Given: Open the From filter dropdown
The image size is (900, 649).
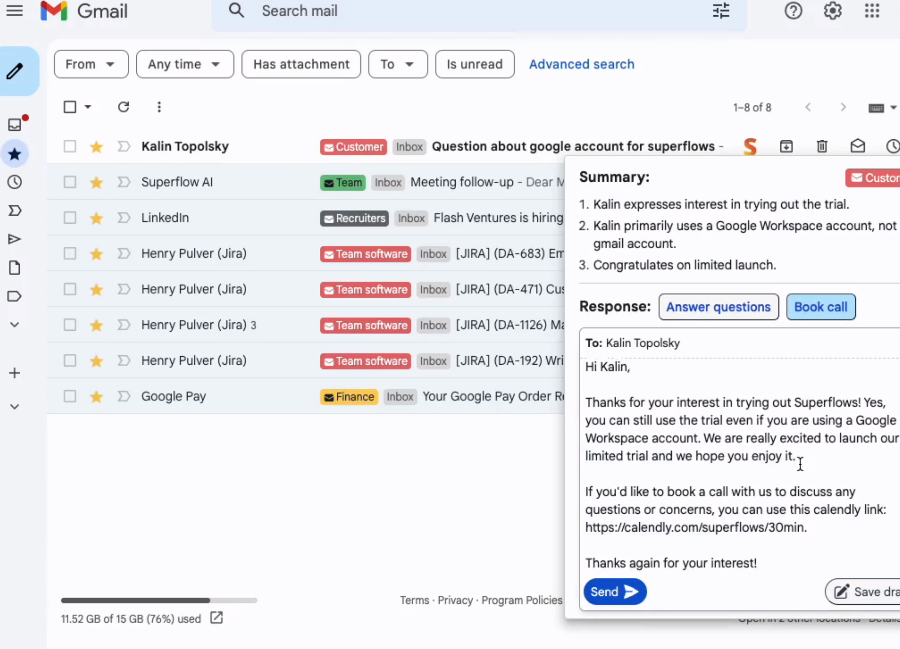Looking at the screenshot, I should [x=91, y=64].
